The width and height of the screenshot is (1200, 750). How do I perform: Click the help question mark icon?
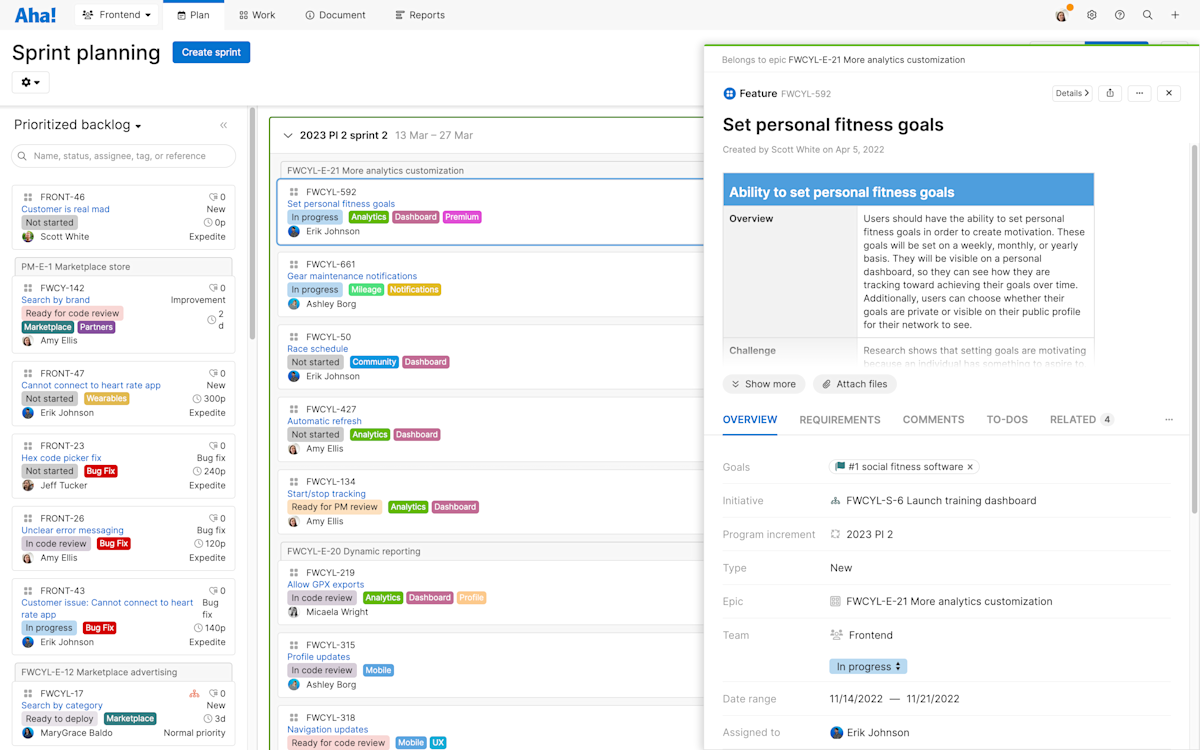tap(1120, 15)
